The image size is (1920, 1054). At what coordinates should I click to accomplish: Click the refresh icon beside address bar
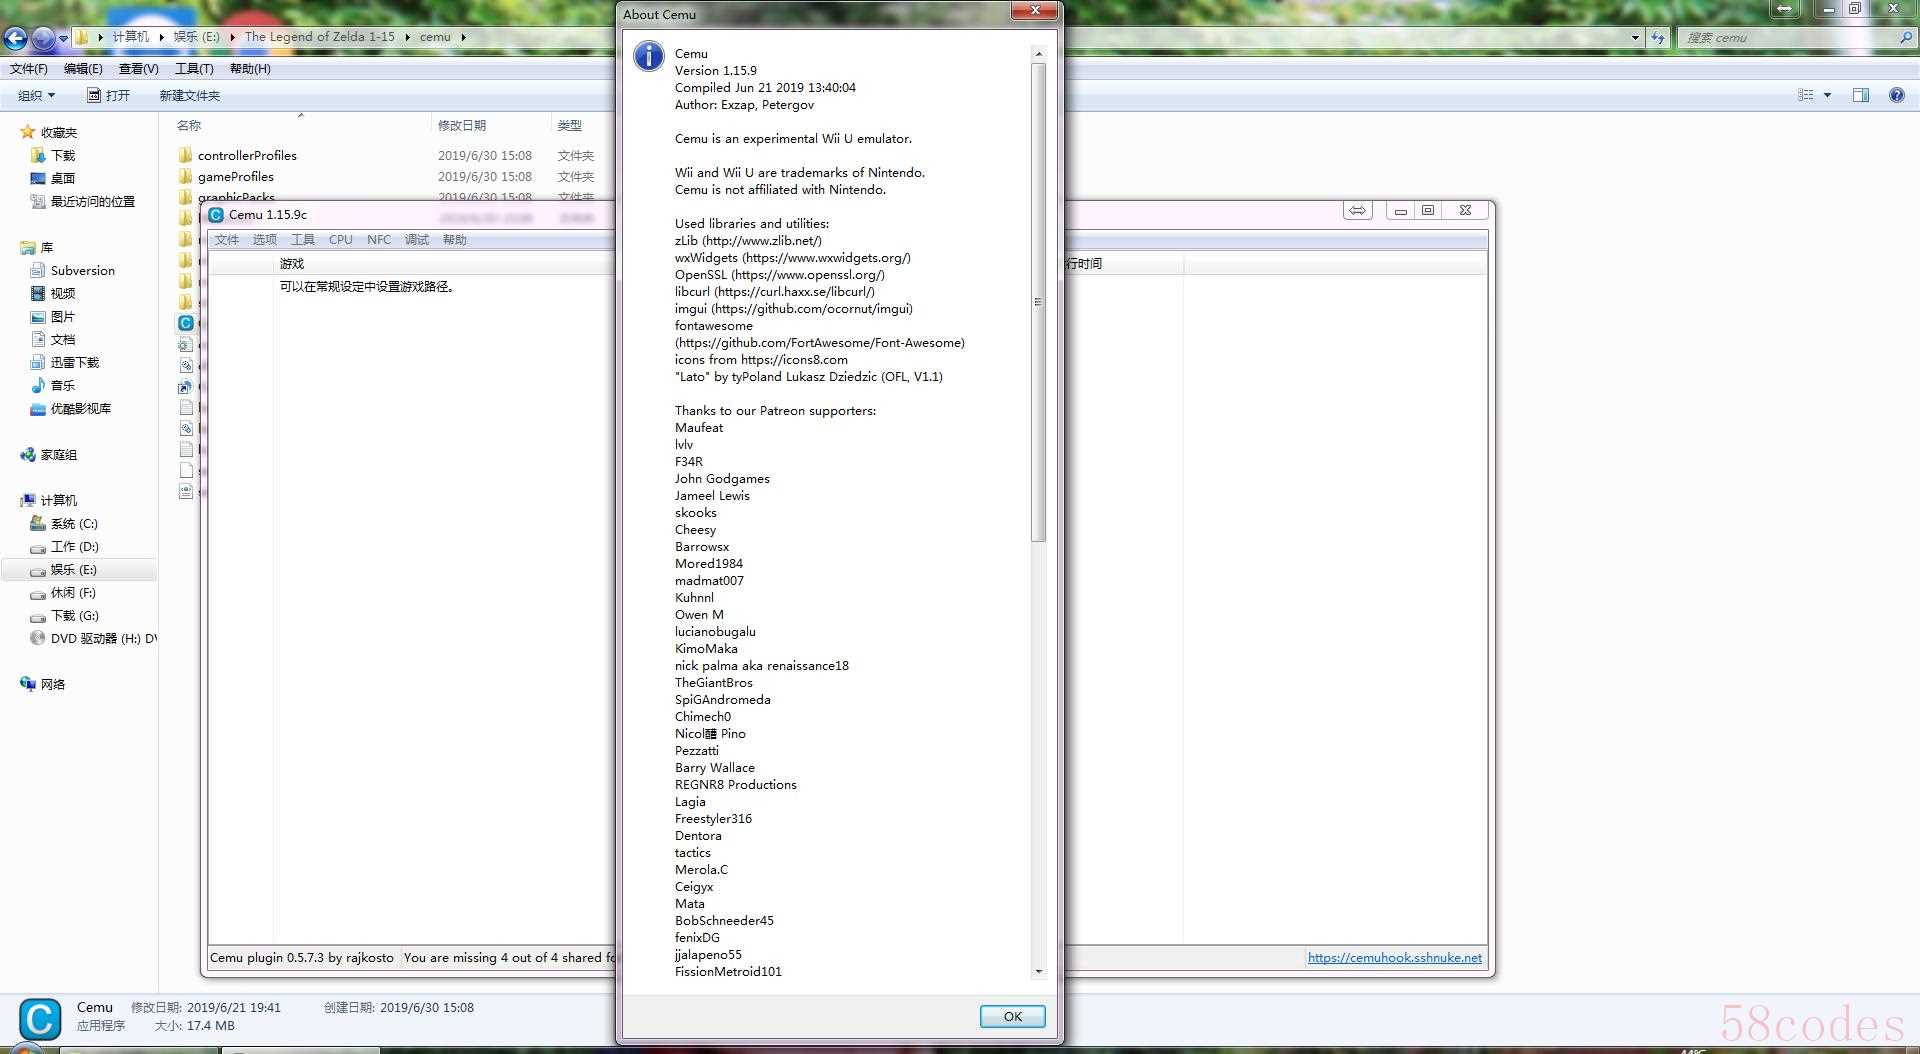coord(1658,38)
